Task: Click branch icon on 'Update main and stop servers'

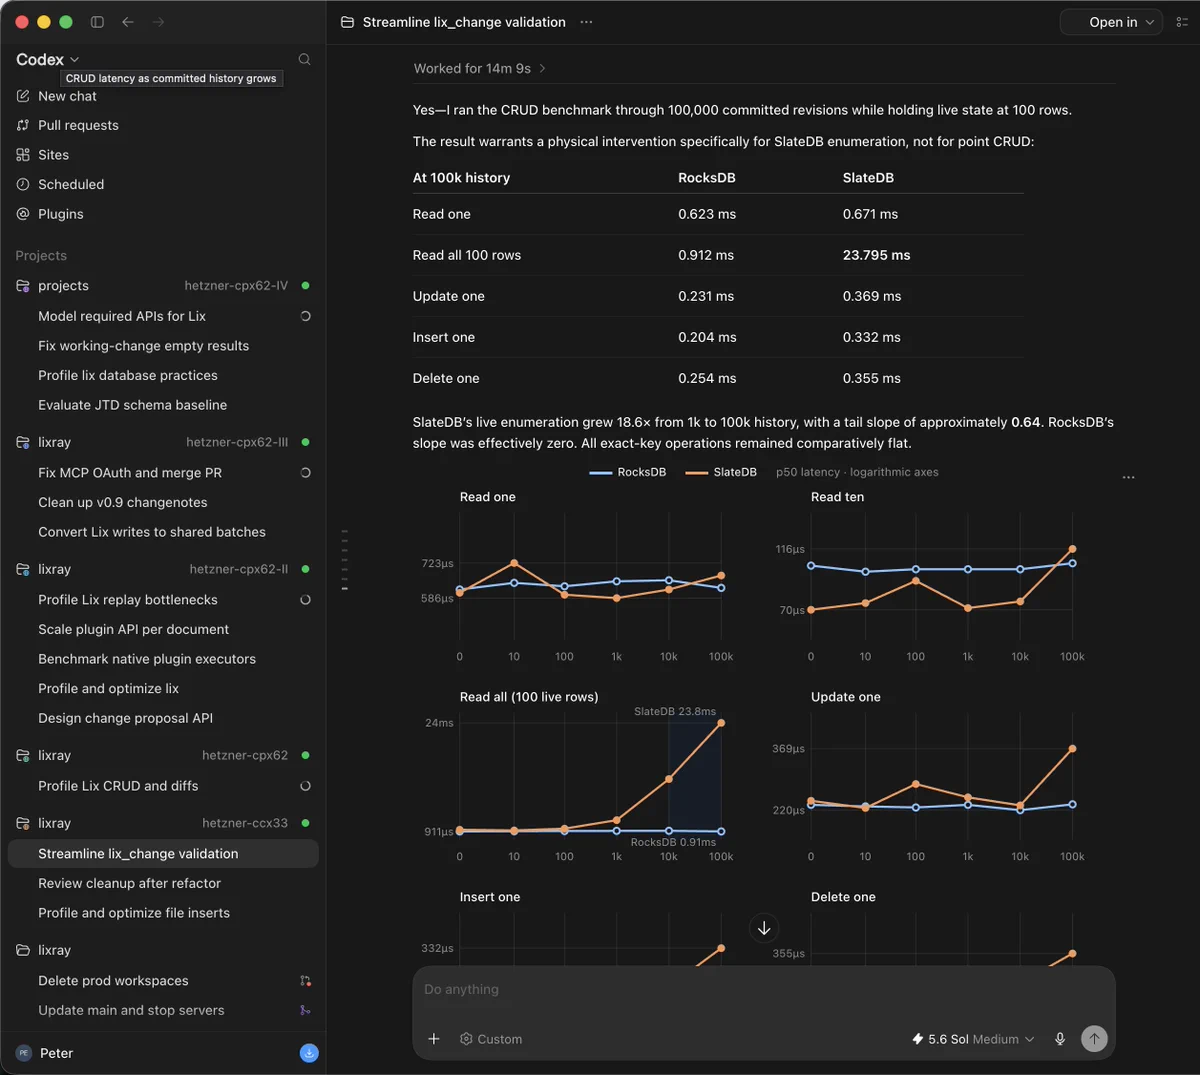Action: pyautogui.click(x=305, y=1010)
